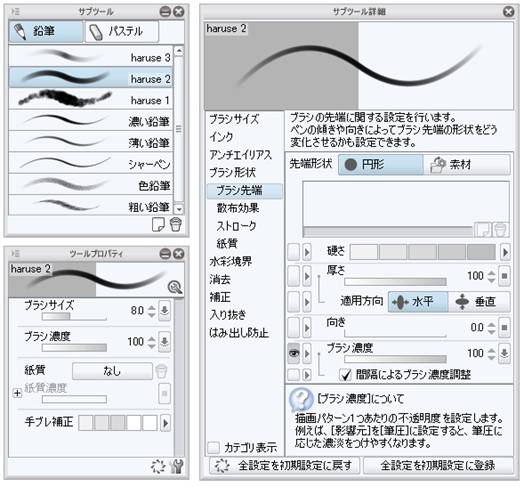Screen dimensions: 524x487
Task: Select 垂直 vertical apply direction
Action: [479, 302]
